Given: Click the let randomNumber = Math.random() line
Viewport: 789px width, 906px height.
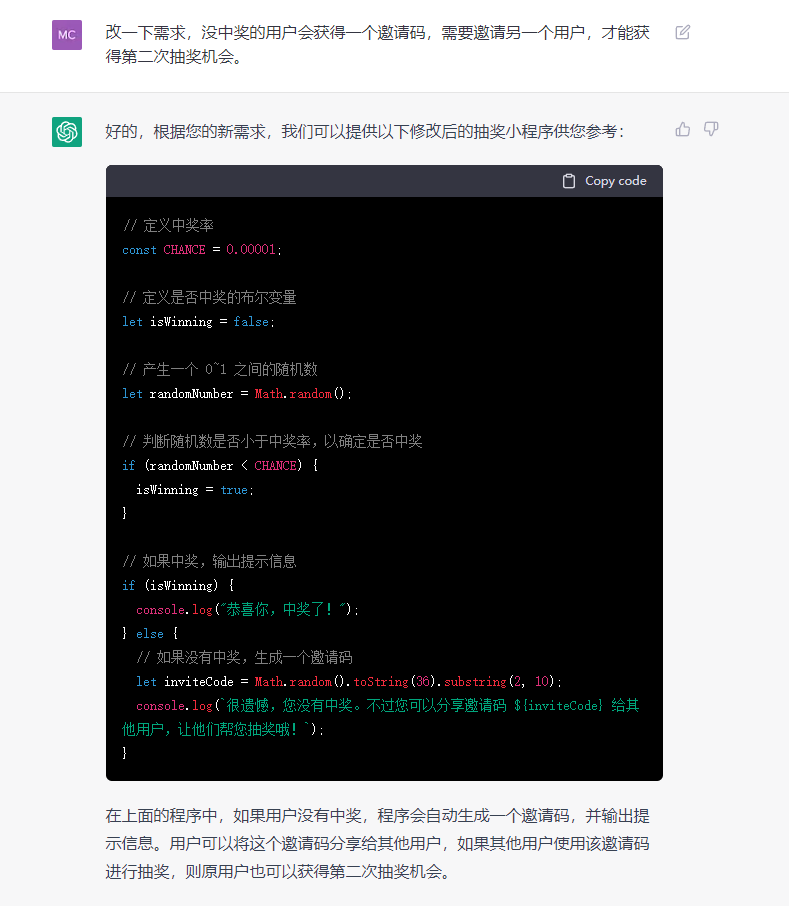Looking at the screenshot, I should [237, 394].
